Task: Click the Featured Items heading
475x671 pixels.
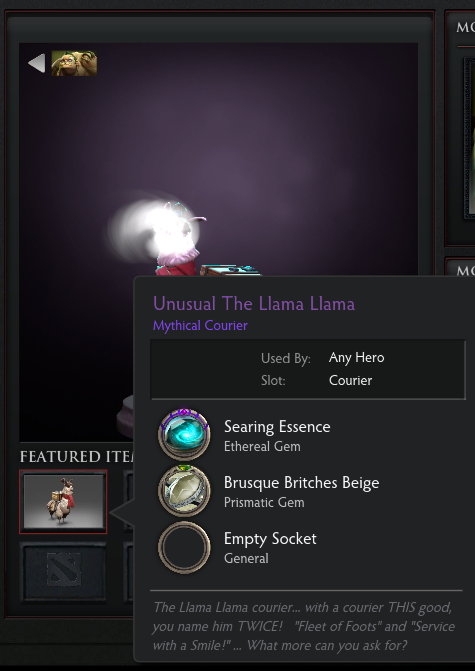Action: coord(77,457)
